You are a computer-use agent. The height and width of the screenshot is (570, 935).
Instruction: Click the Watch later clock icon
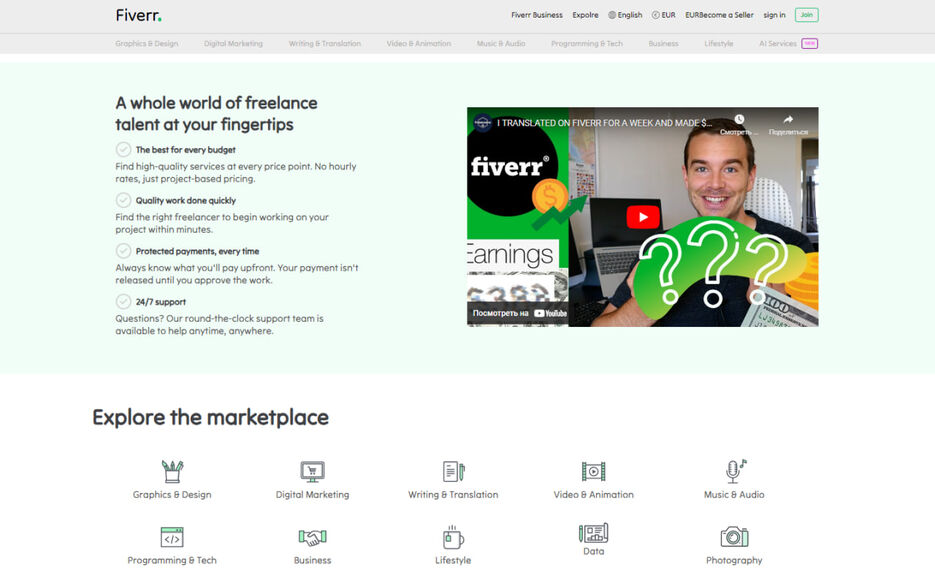739,119
